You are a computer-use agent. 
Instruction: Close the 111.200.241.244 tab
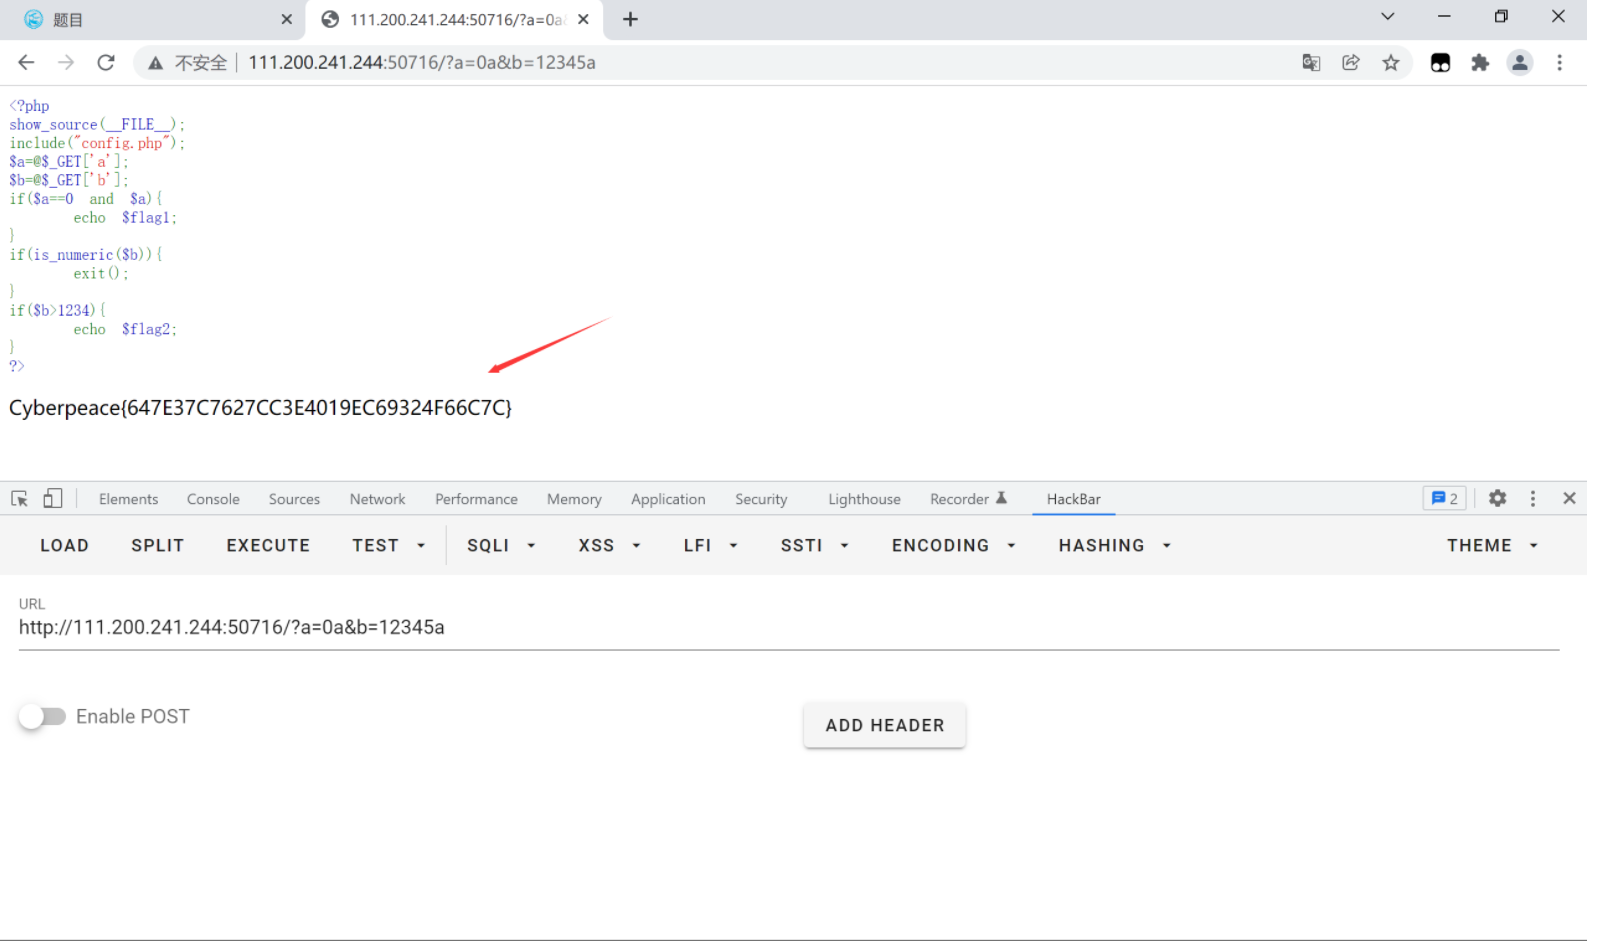coord(583,19)
